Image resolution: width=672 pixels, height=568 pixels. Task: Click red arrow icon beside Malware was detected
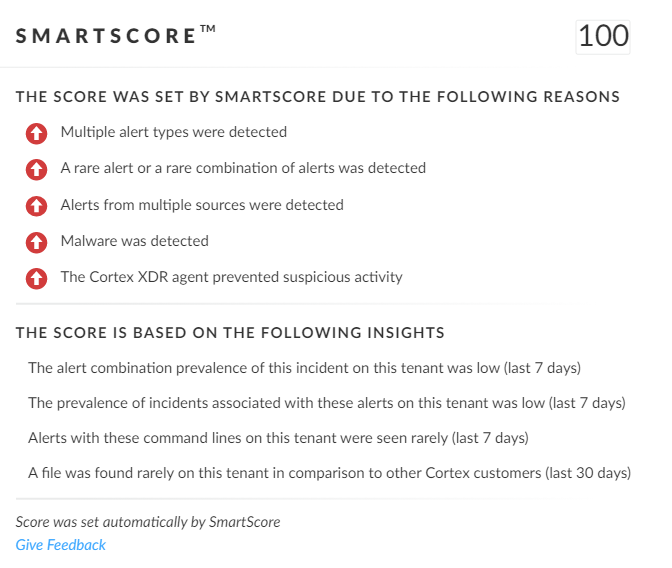[x=36, y=242]
